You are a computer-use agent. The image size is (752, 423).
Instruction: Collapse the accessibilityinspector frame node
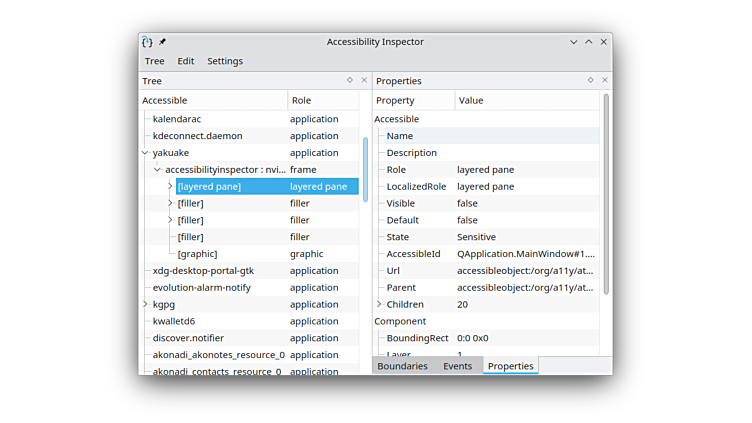pyautogui.click(x=157, y=170)
